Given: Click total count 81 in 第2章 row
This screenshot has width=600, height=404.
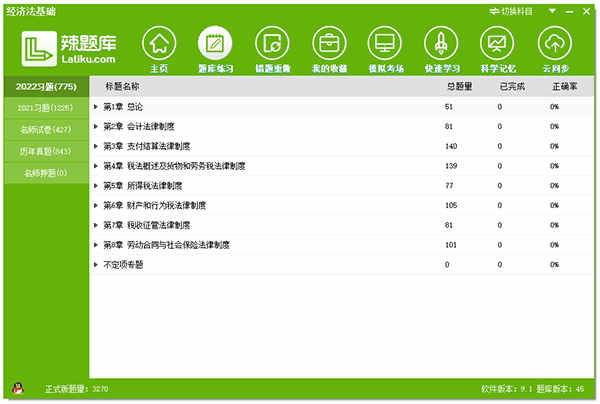Looking at the screenshot, I should tap(449, 126).
